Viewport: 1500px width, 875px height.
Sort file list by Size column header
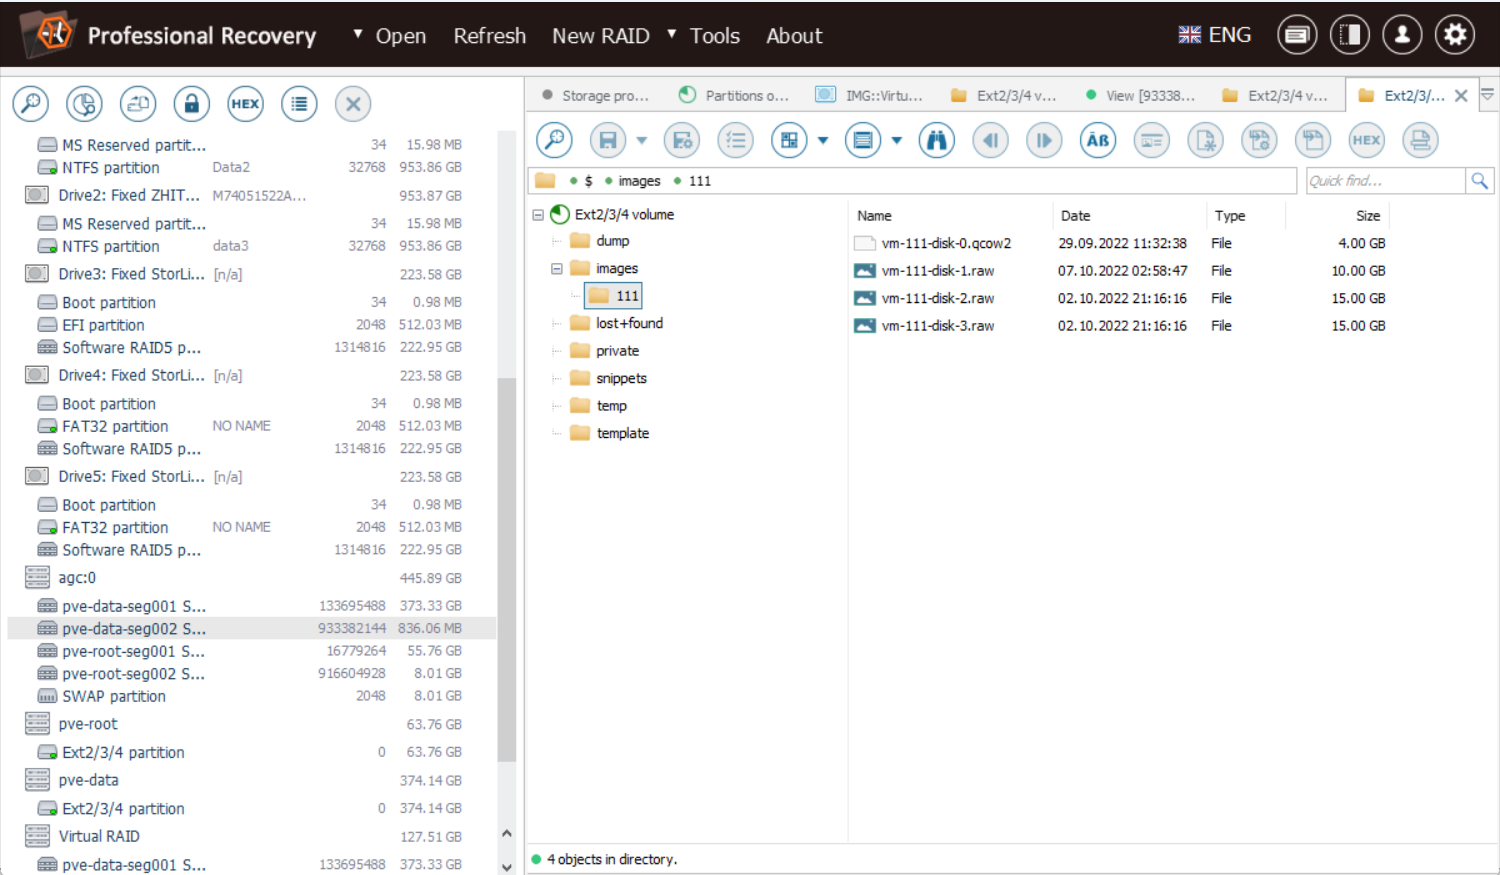1337,215
